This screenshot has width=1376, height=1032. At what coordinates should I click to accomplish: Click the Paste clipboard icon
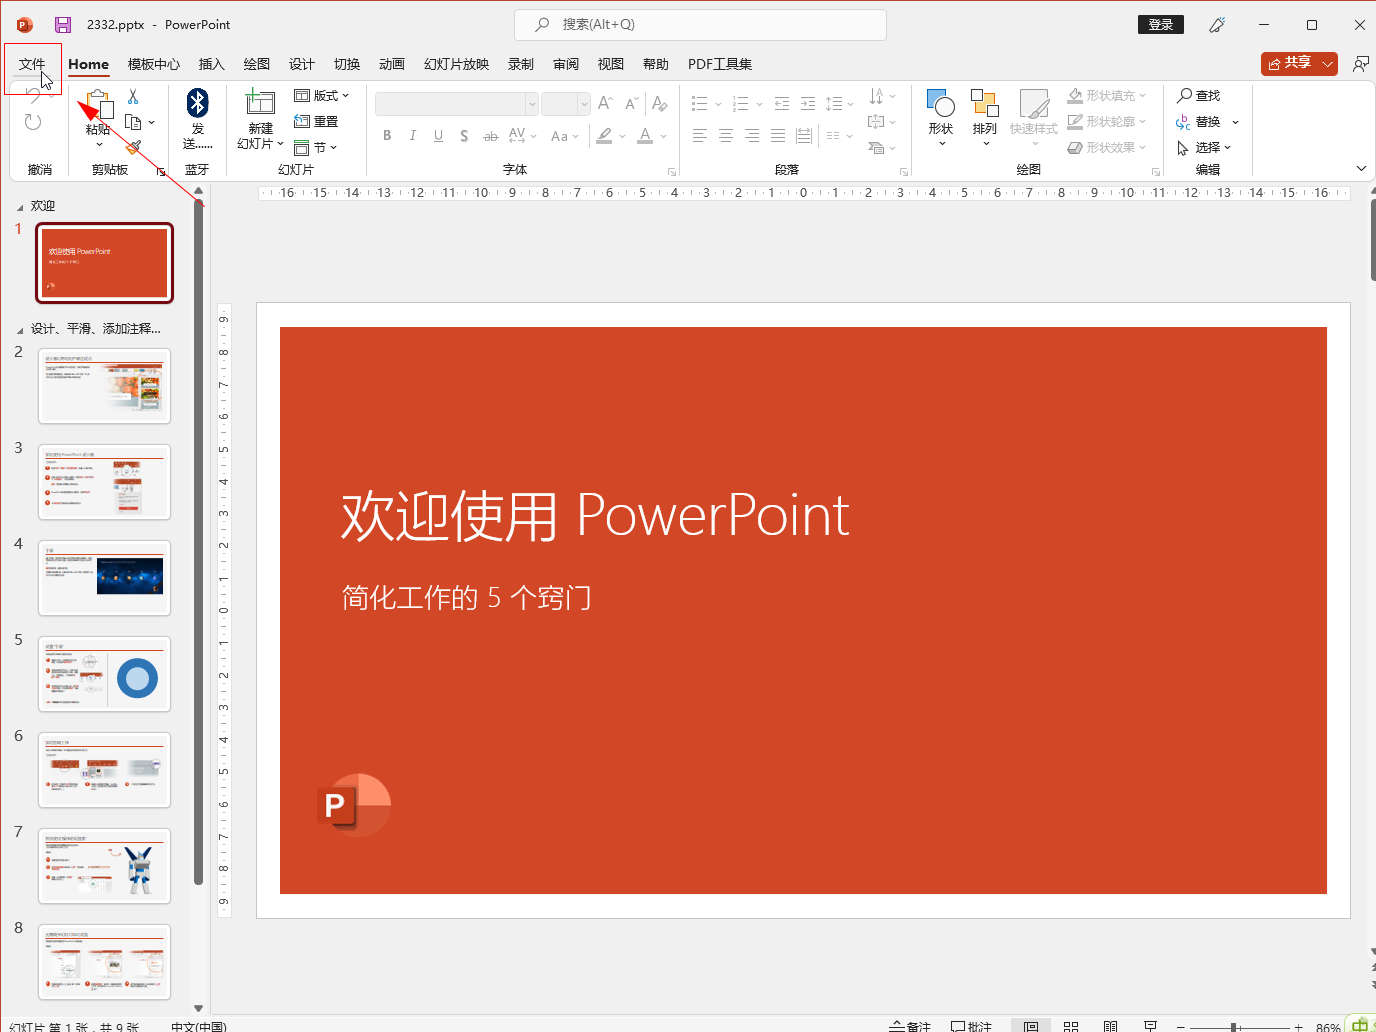tap(98, 105)
